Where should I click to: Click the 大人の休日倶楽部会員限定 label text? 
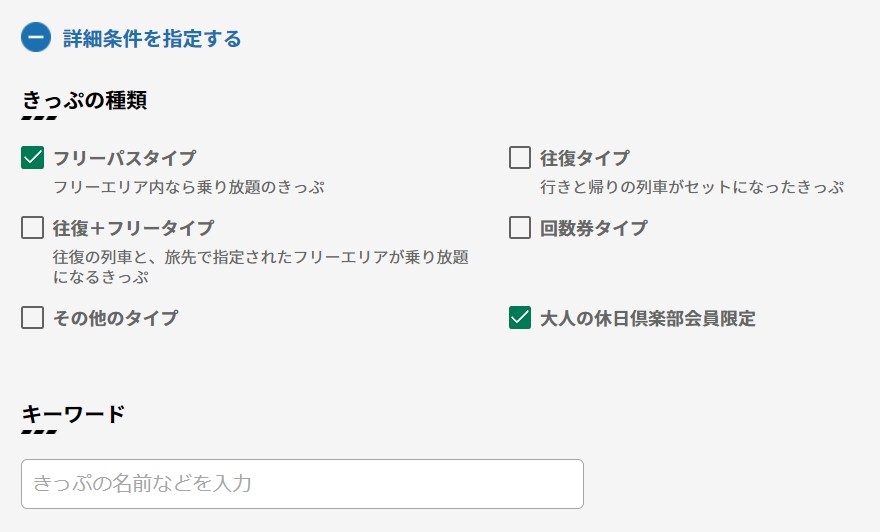coord(648,318)
